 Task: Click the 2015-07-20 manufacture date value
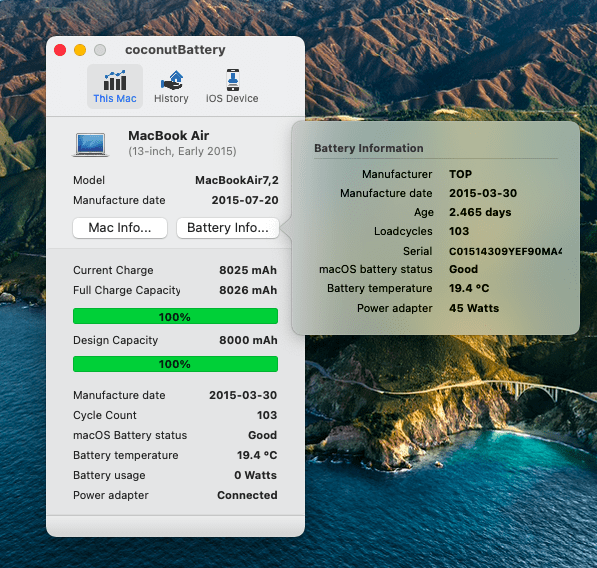245,200
